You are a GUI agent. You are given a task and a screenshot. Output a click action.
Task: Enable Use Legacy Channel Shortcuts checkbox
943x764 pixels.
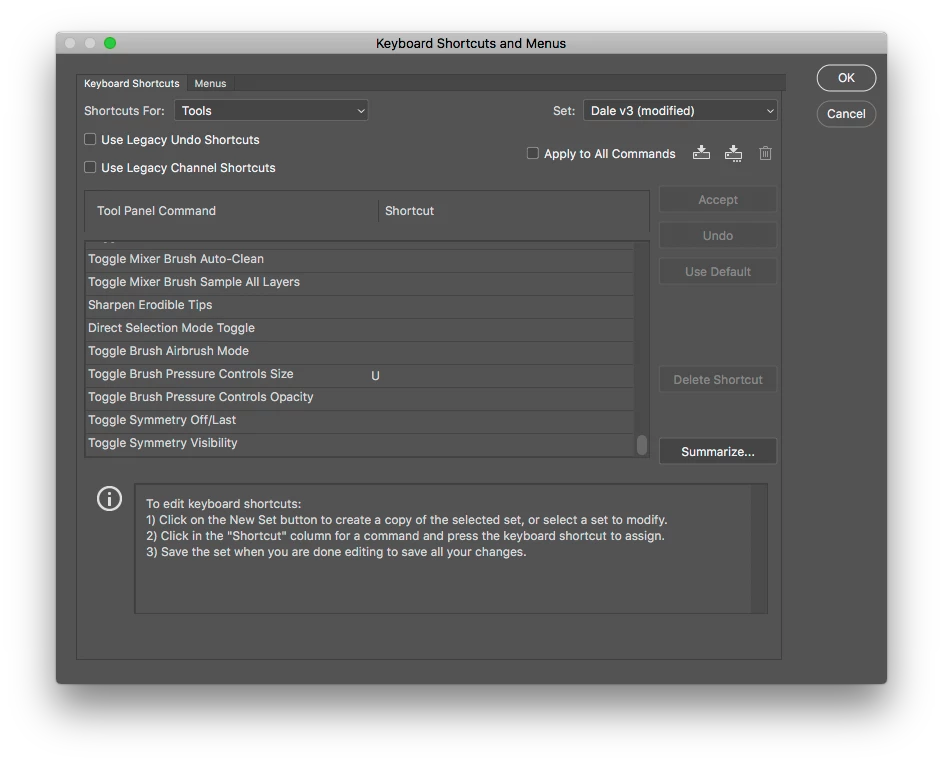(90, 167)
